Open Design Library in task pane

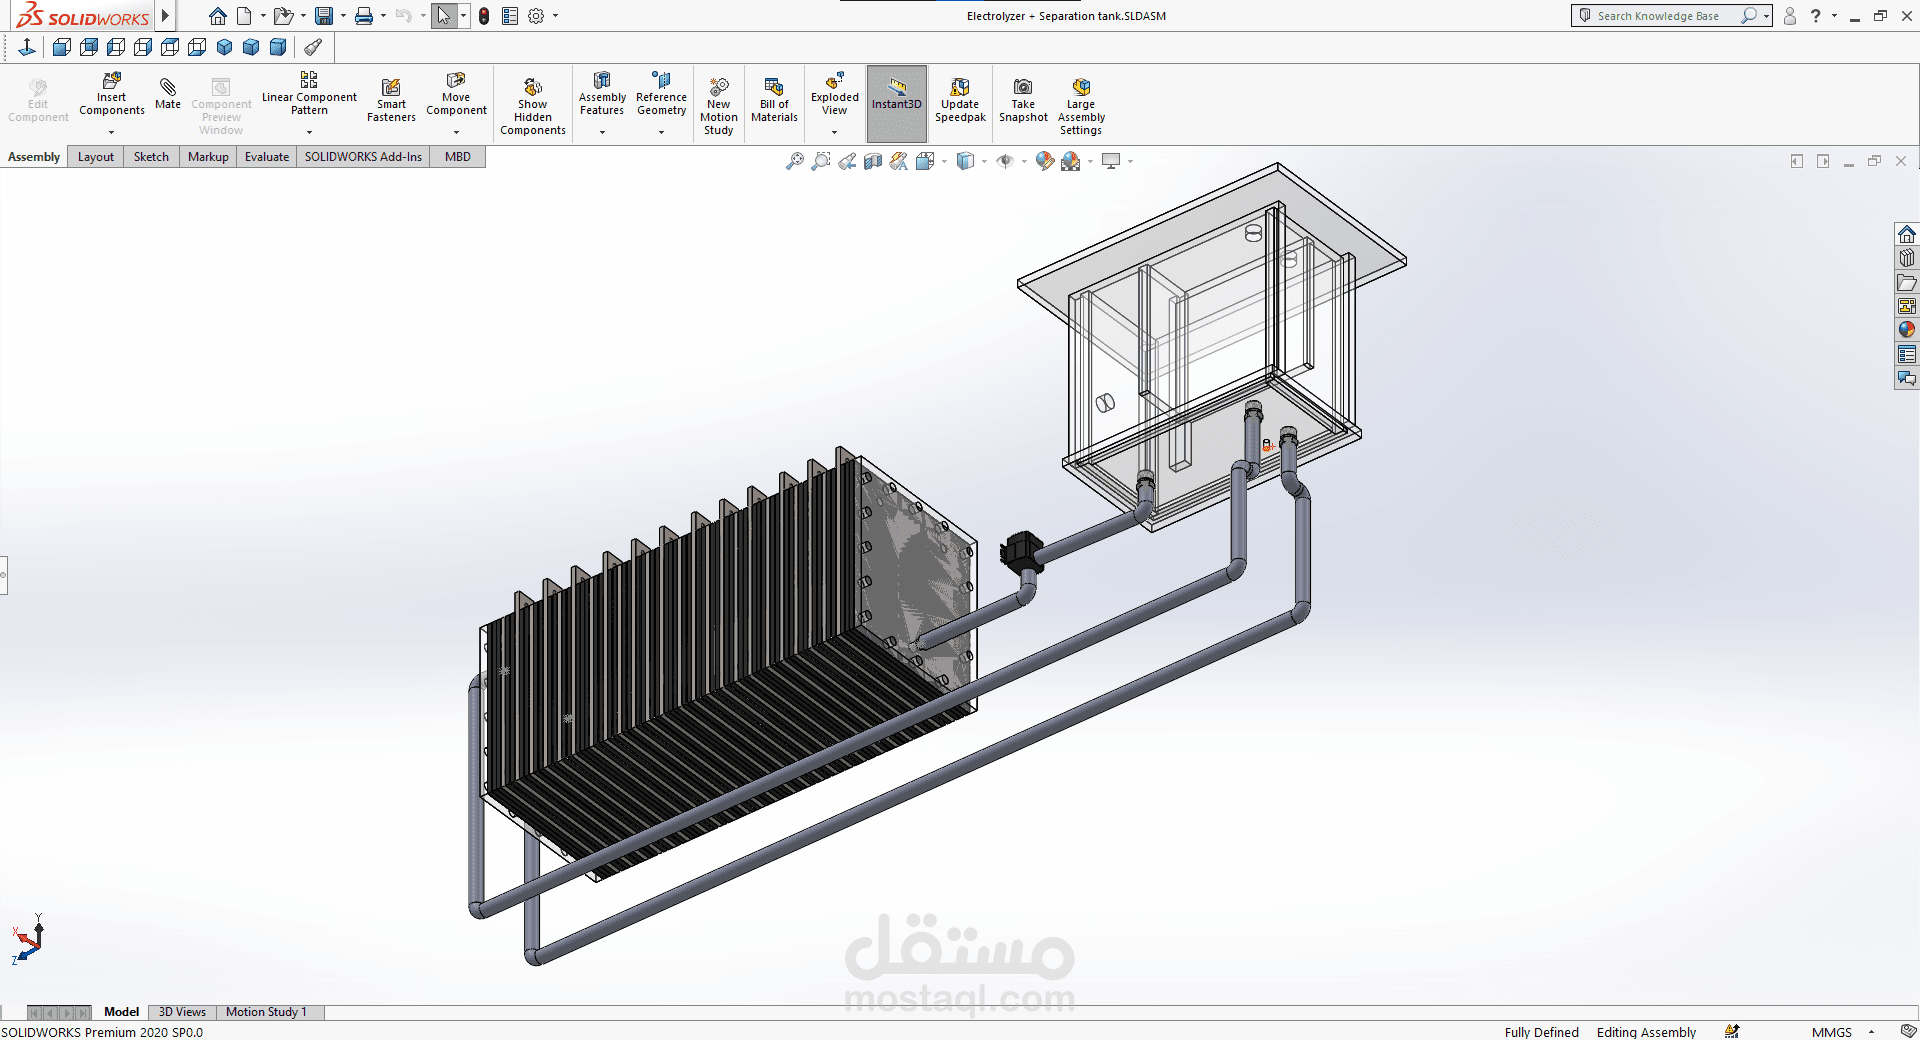point(1907,258)
